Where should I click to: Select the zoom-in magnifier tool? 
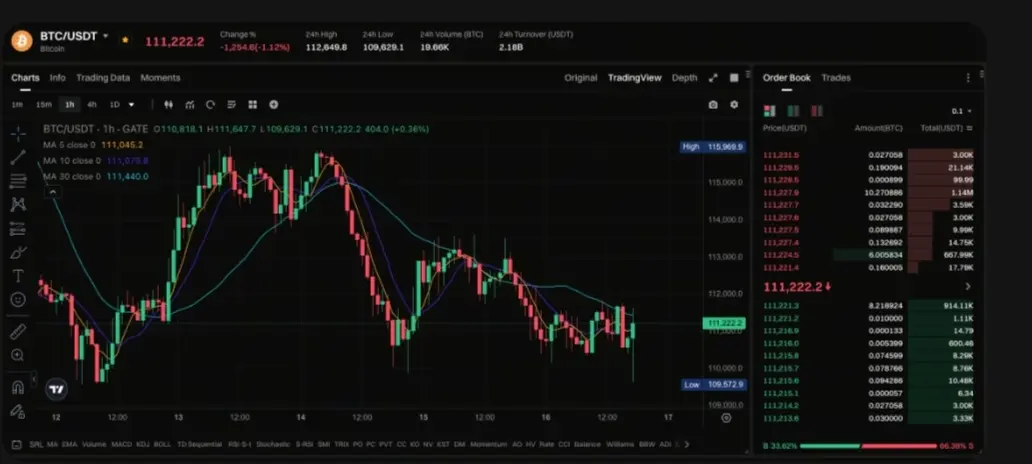pos(18,355)
